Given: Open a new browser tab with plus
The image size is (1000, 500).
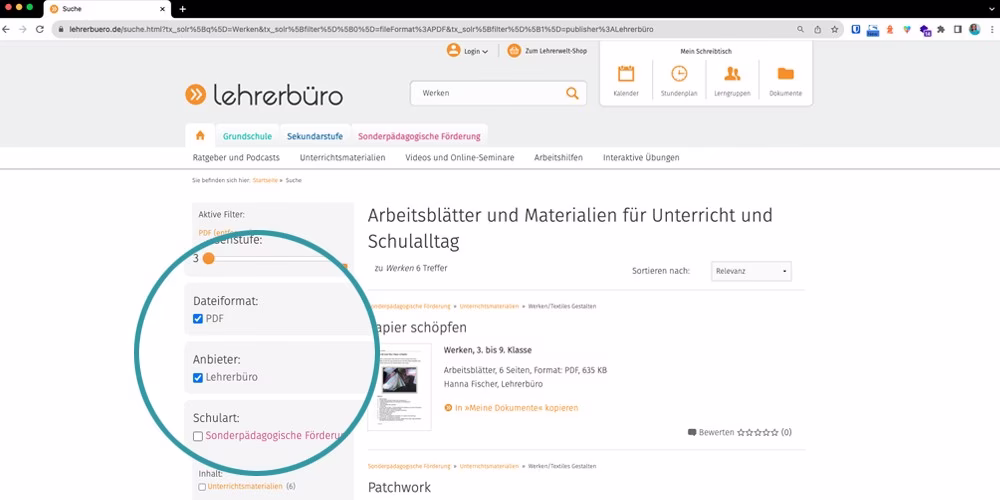Looking at the screenshot, I should pyautogui.click(x=182, y=9).
